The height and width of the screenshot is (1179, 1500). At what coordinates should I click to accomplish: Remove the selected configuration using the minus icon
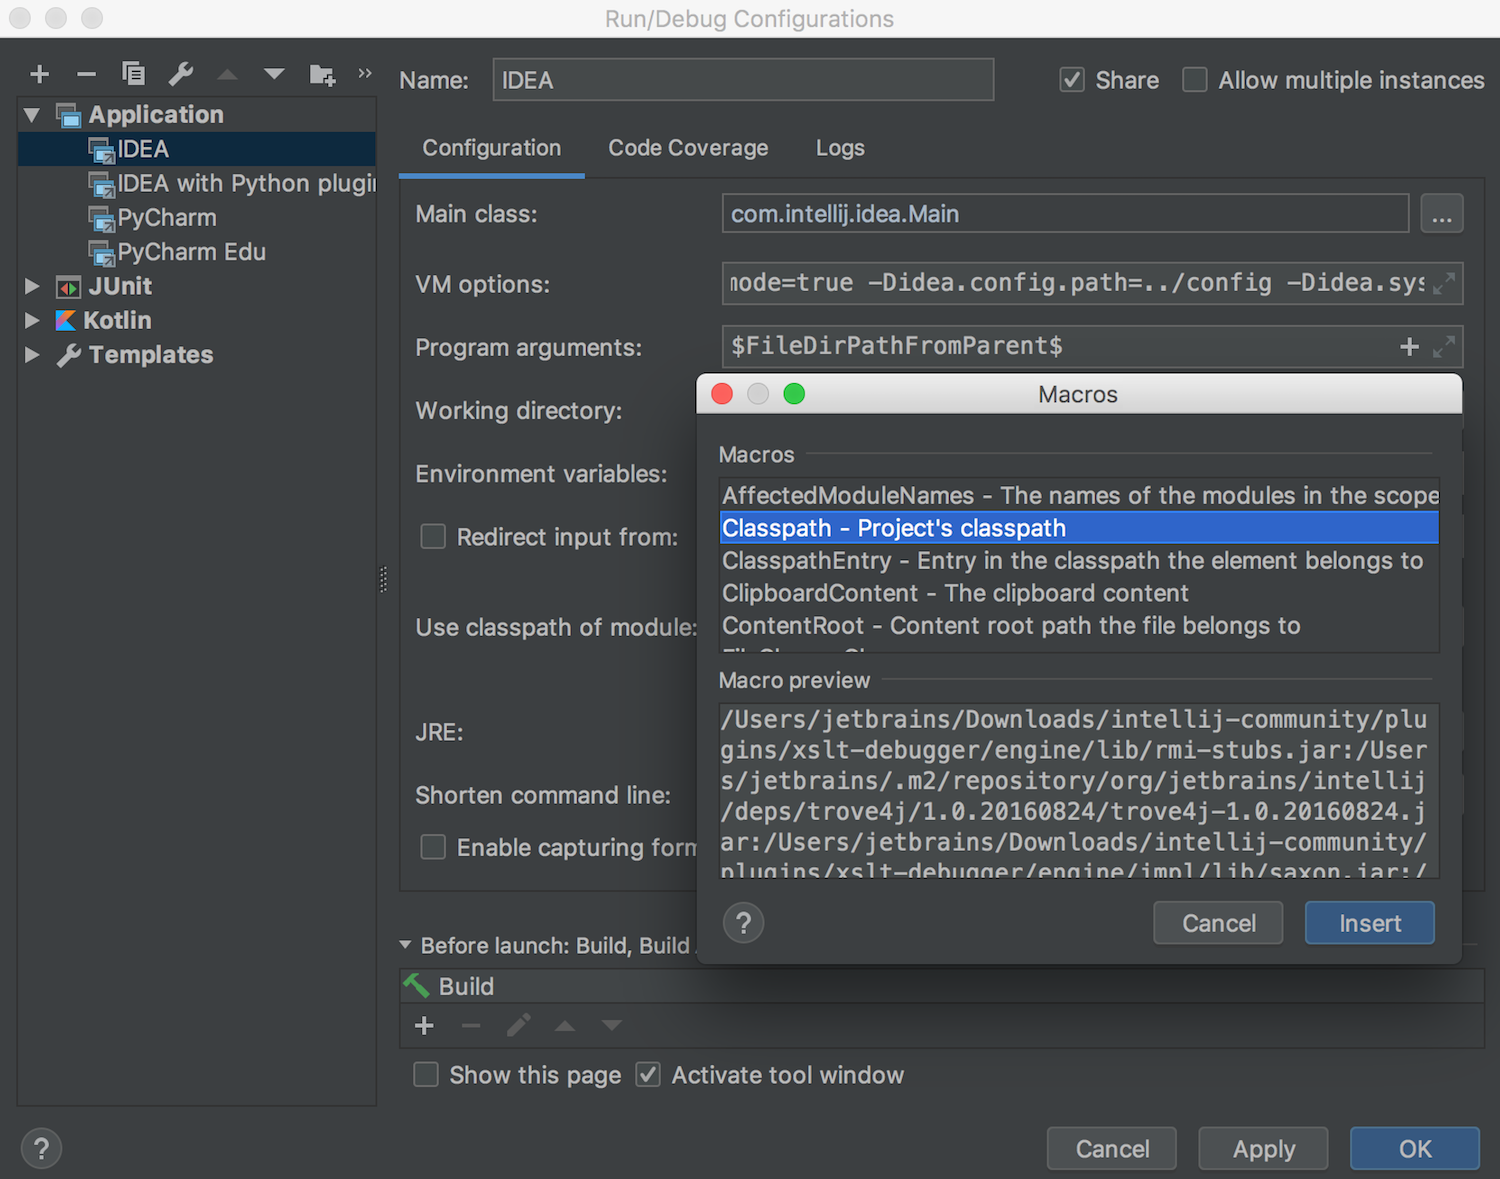(x=86, y=73)
